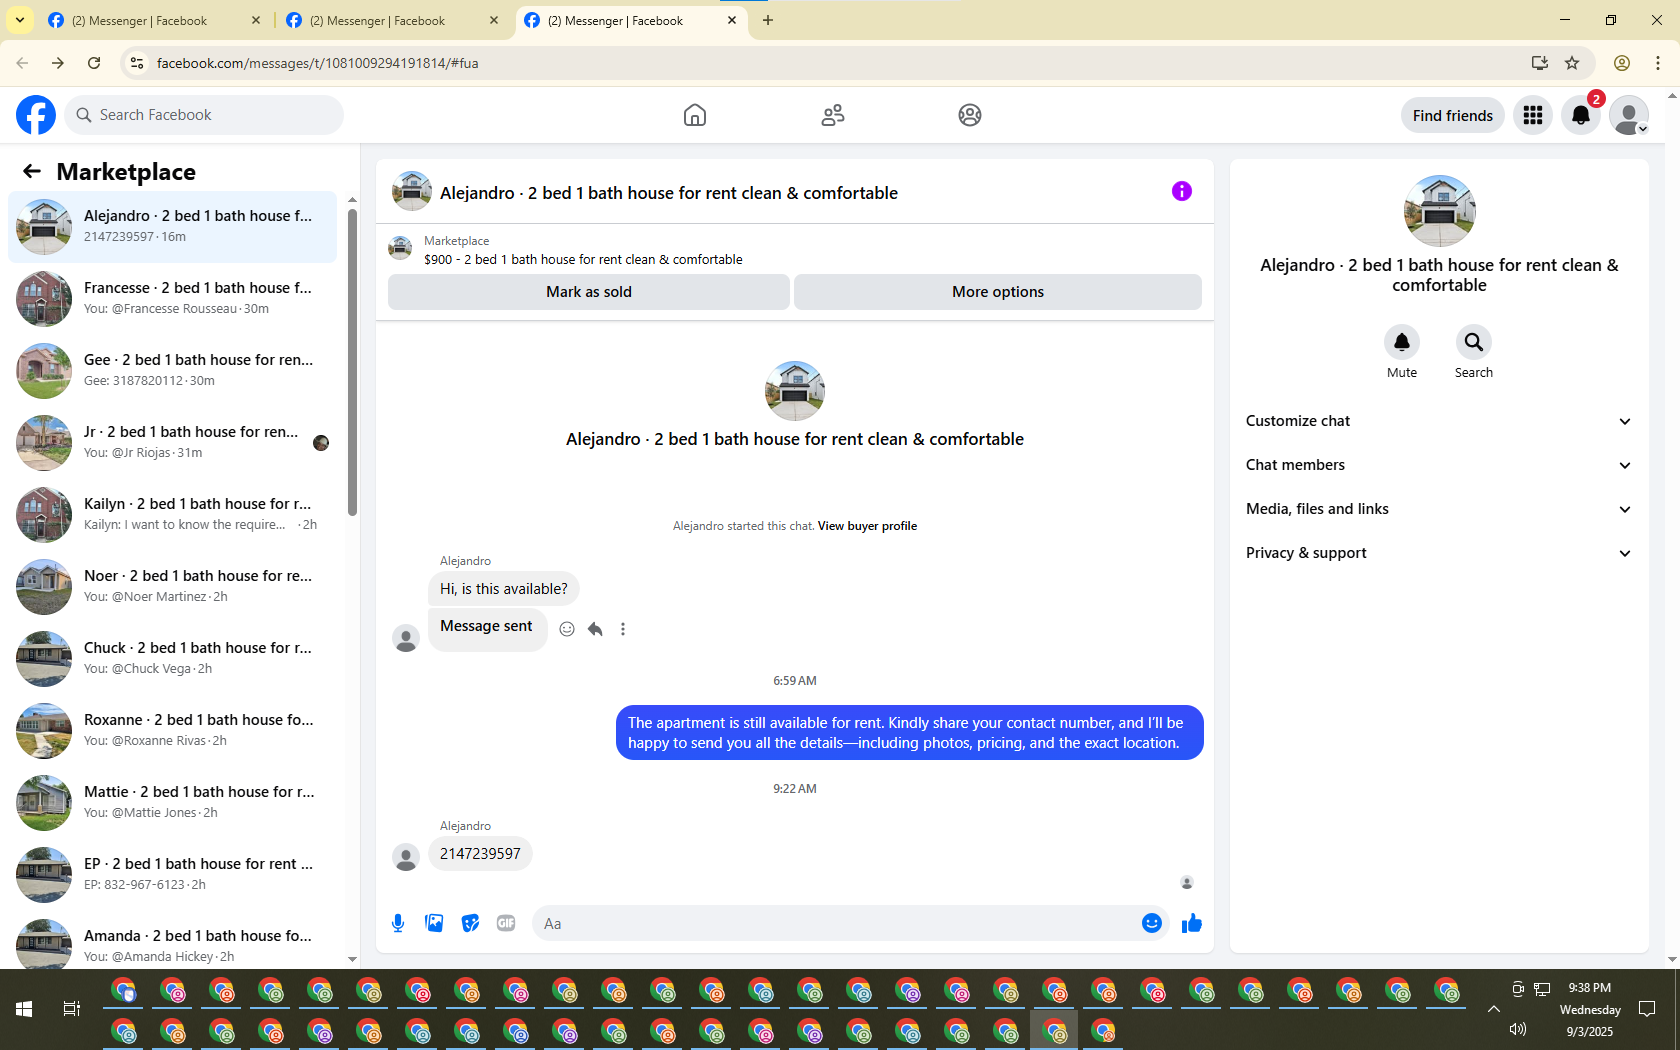1680x1050 pixels.
Task: Open the account profile avatar menu
Action: click(x=1629, y=115)
